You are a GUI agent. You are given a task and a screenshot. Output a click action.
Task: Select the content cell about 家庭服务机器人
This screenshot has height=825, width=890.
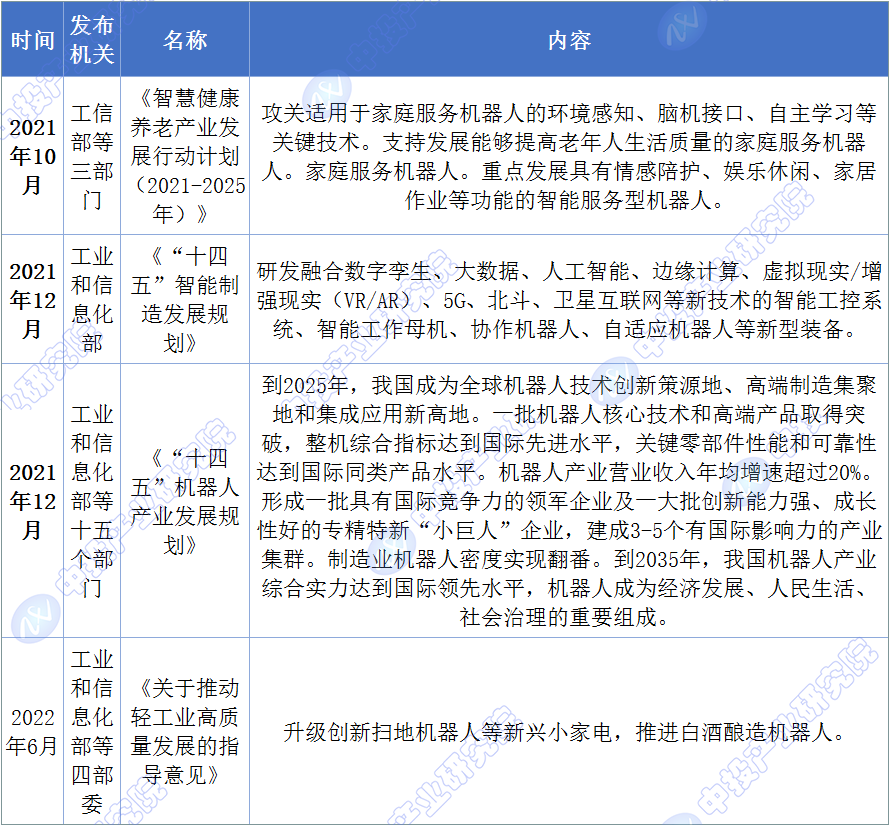point(568,156)
